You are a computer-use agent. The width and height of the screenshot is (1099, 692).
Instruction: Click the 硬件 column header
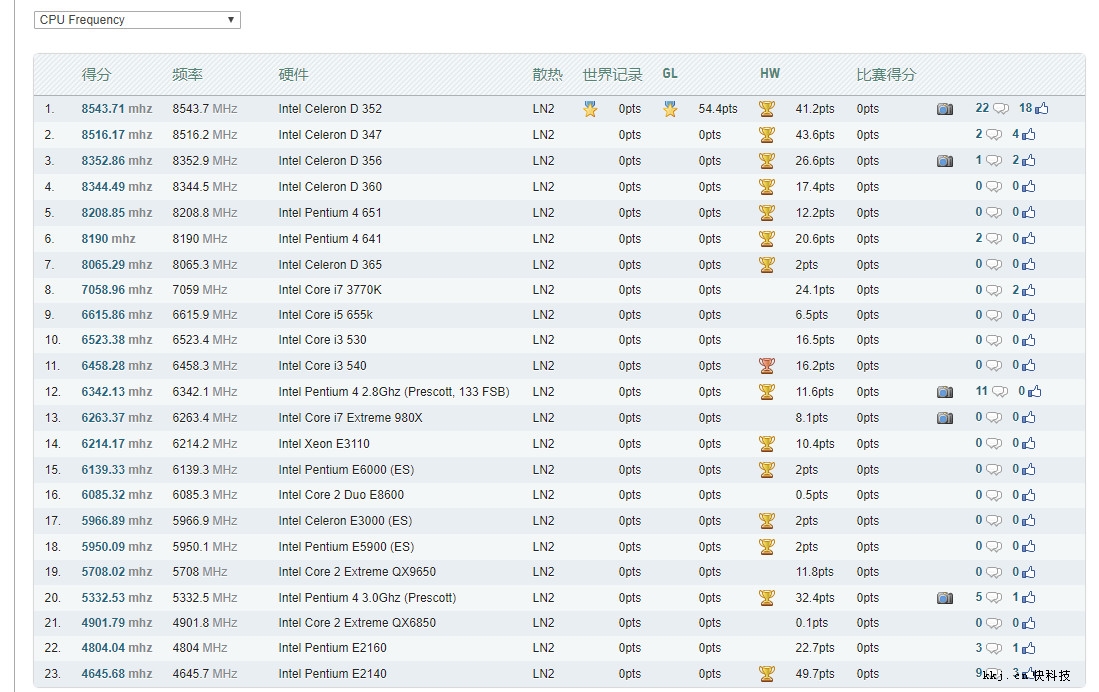(293, 74)
